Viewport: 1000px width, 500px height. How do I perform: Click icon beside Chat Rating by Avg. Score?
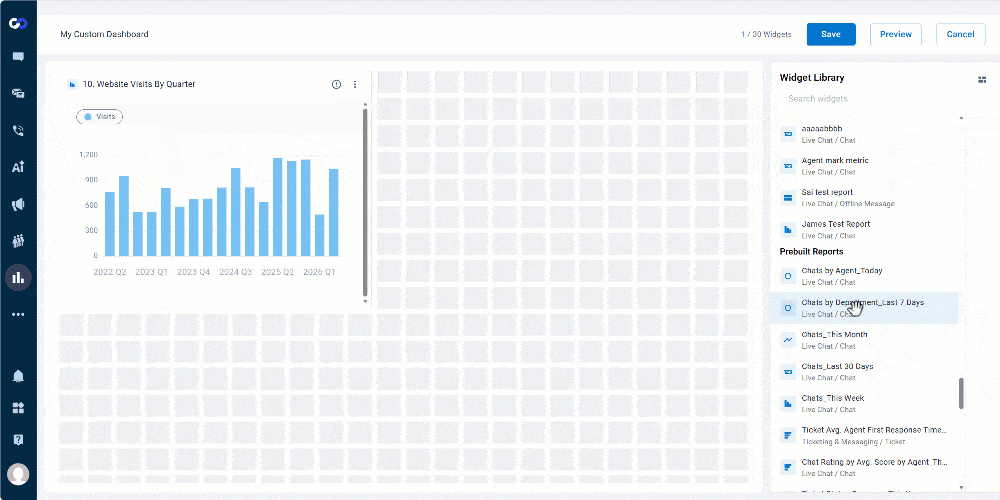[x=788, y=467]
